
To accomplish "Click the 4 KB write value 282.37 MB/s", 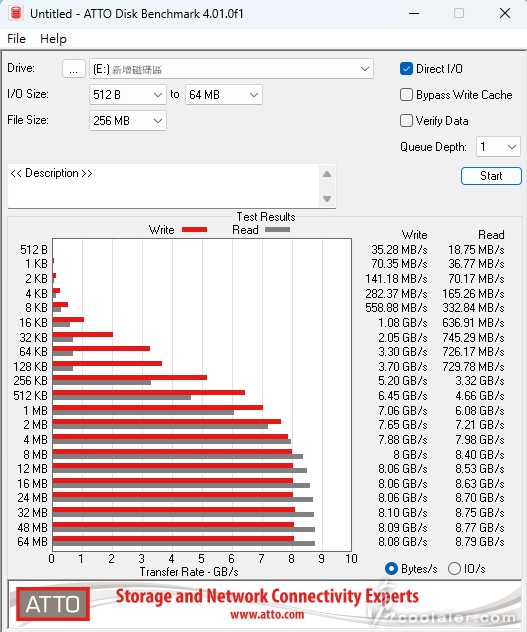I will pyautogui.click(x=396, y=293).
